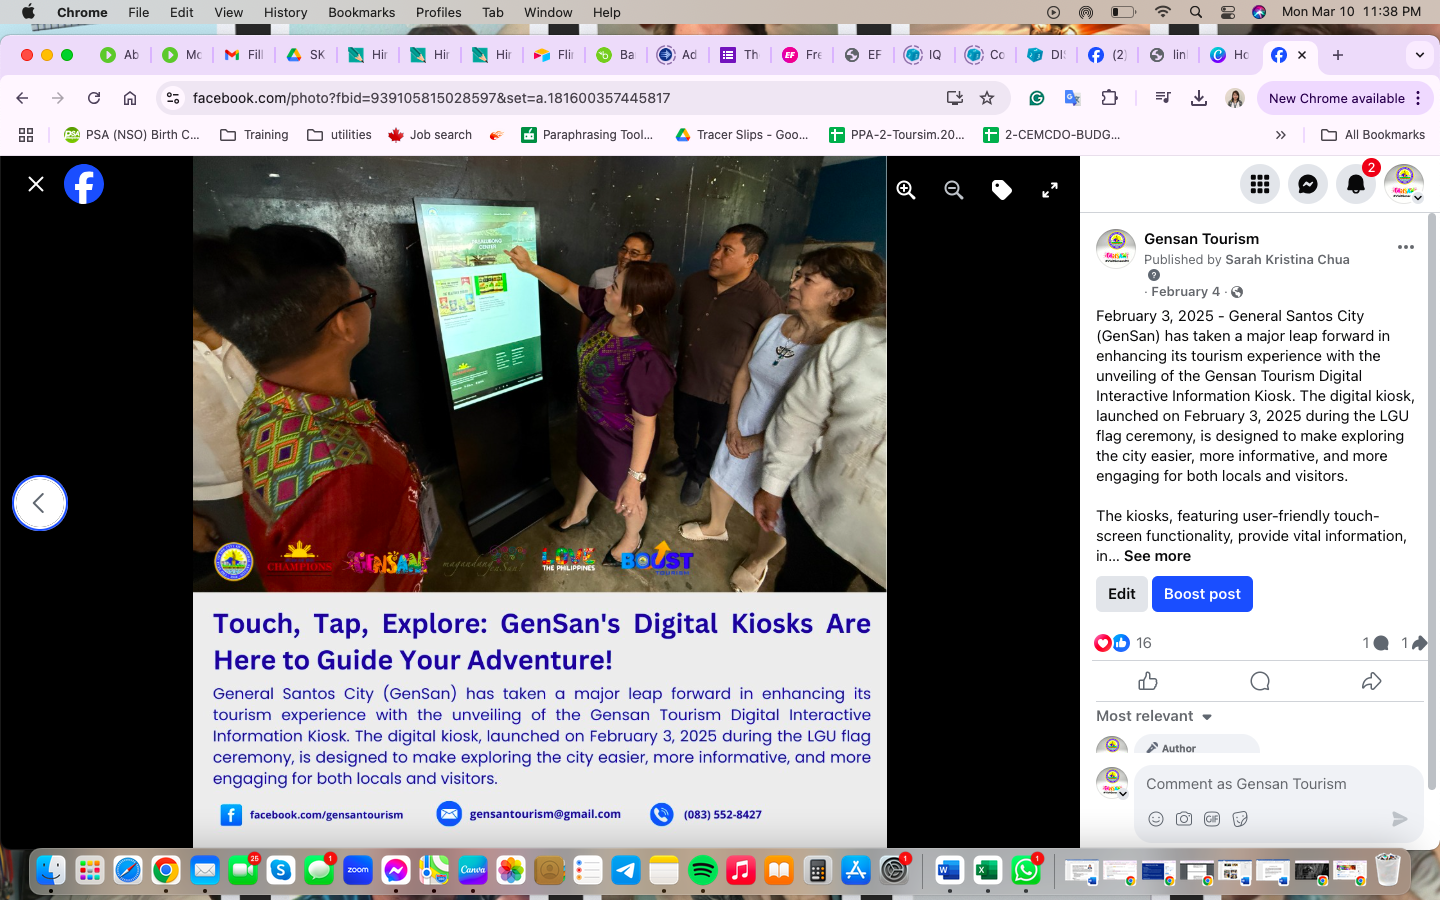The image size is (1440, 900).
Task: Click the February 4 post date
Action: pyautogui.click(x=1185, y=292)
